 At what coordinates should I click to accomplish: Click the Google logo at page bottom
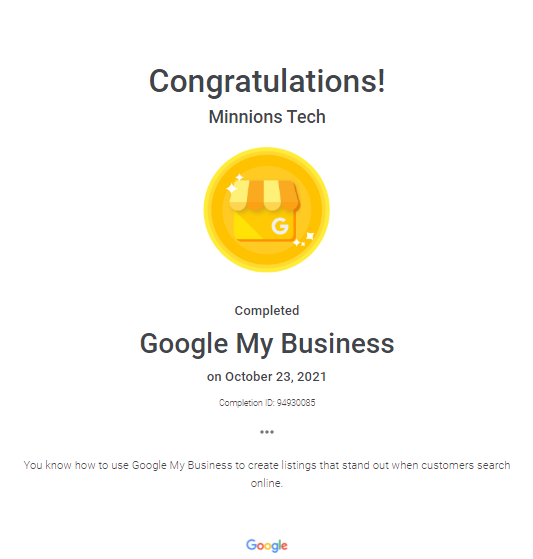[267, 545]
